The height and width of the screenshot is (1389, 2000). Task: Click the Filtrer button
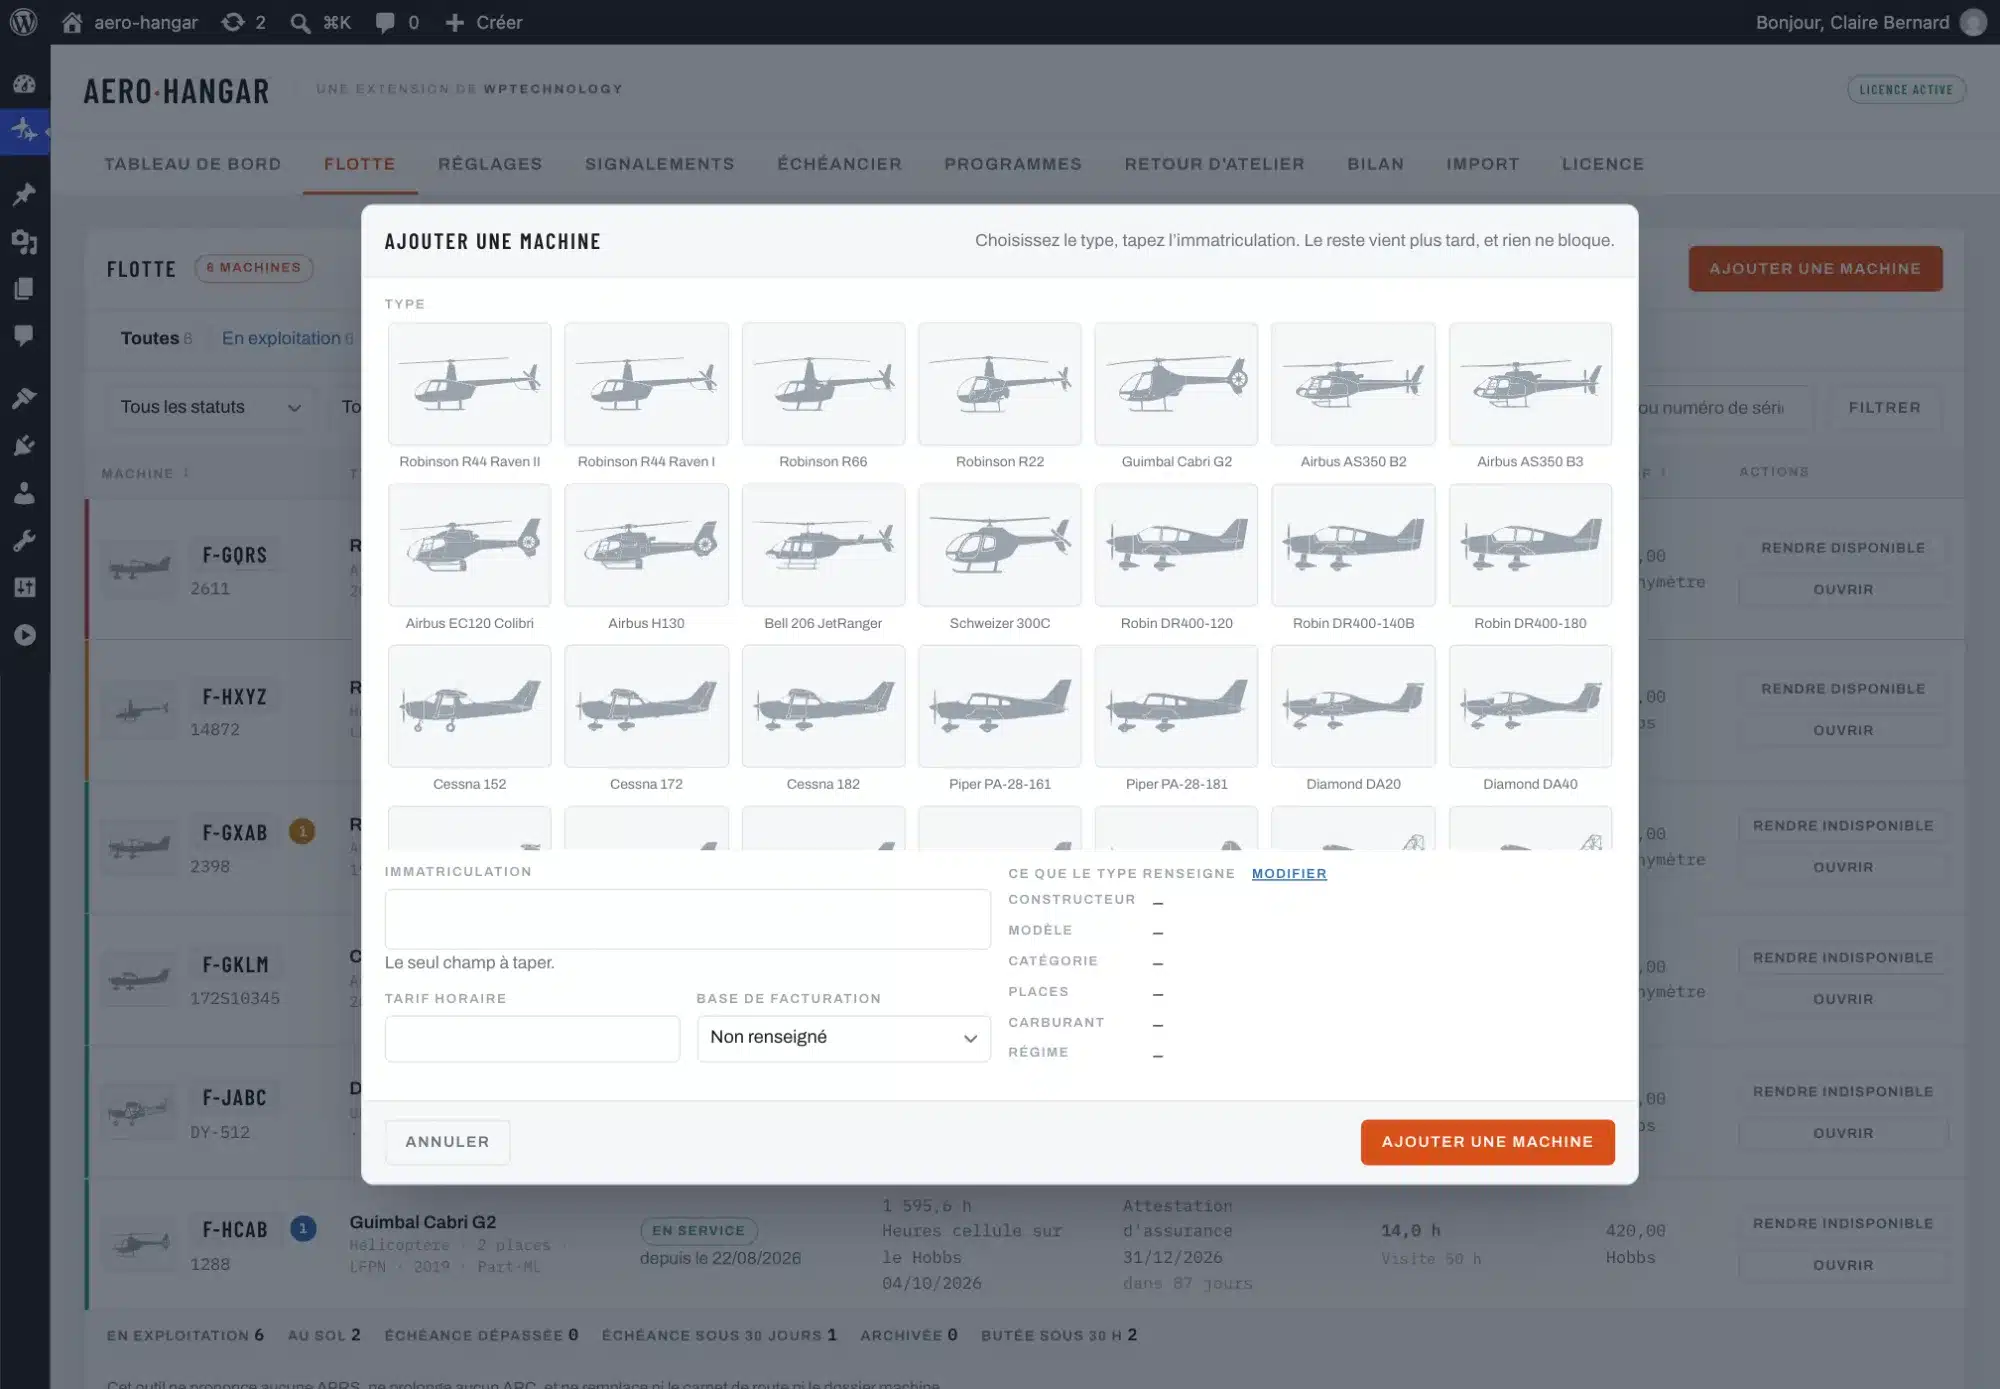1884,407
